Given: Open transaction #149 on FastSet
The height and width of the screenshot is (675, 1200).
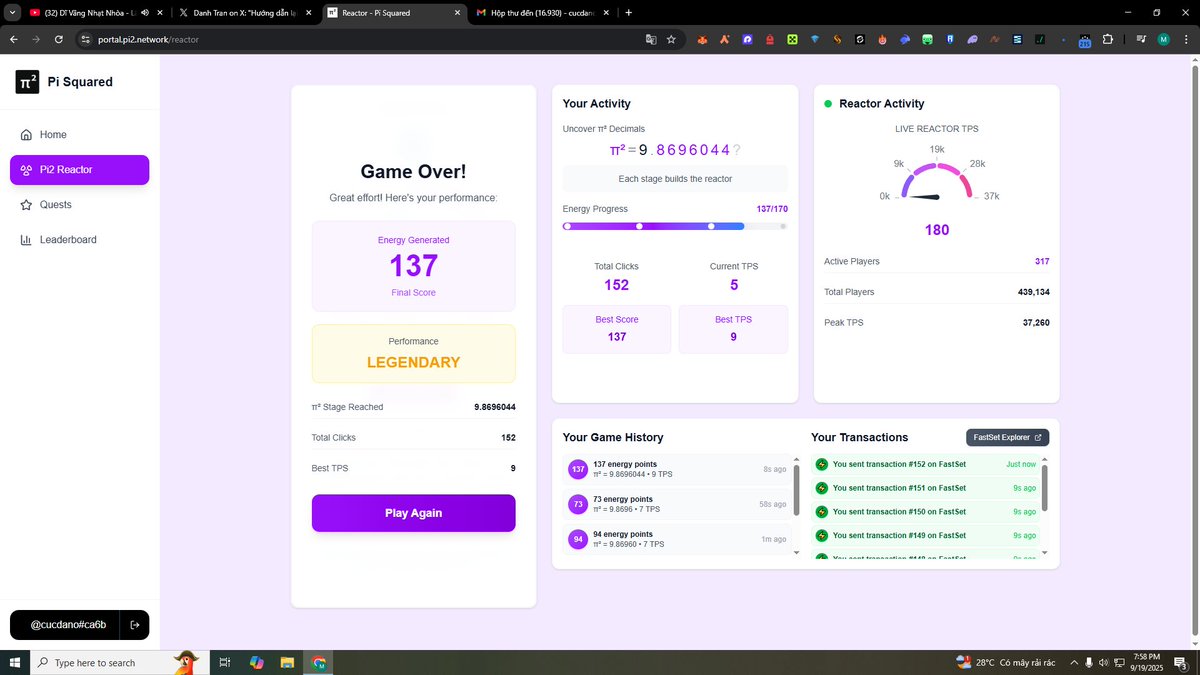Looking at the screenshot, I should coord(925,536).
